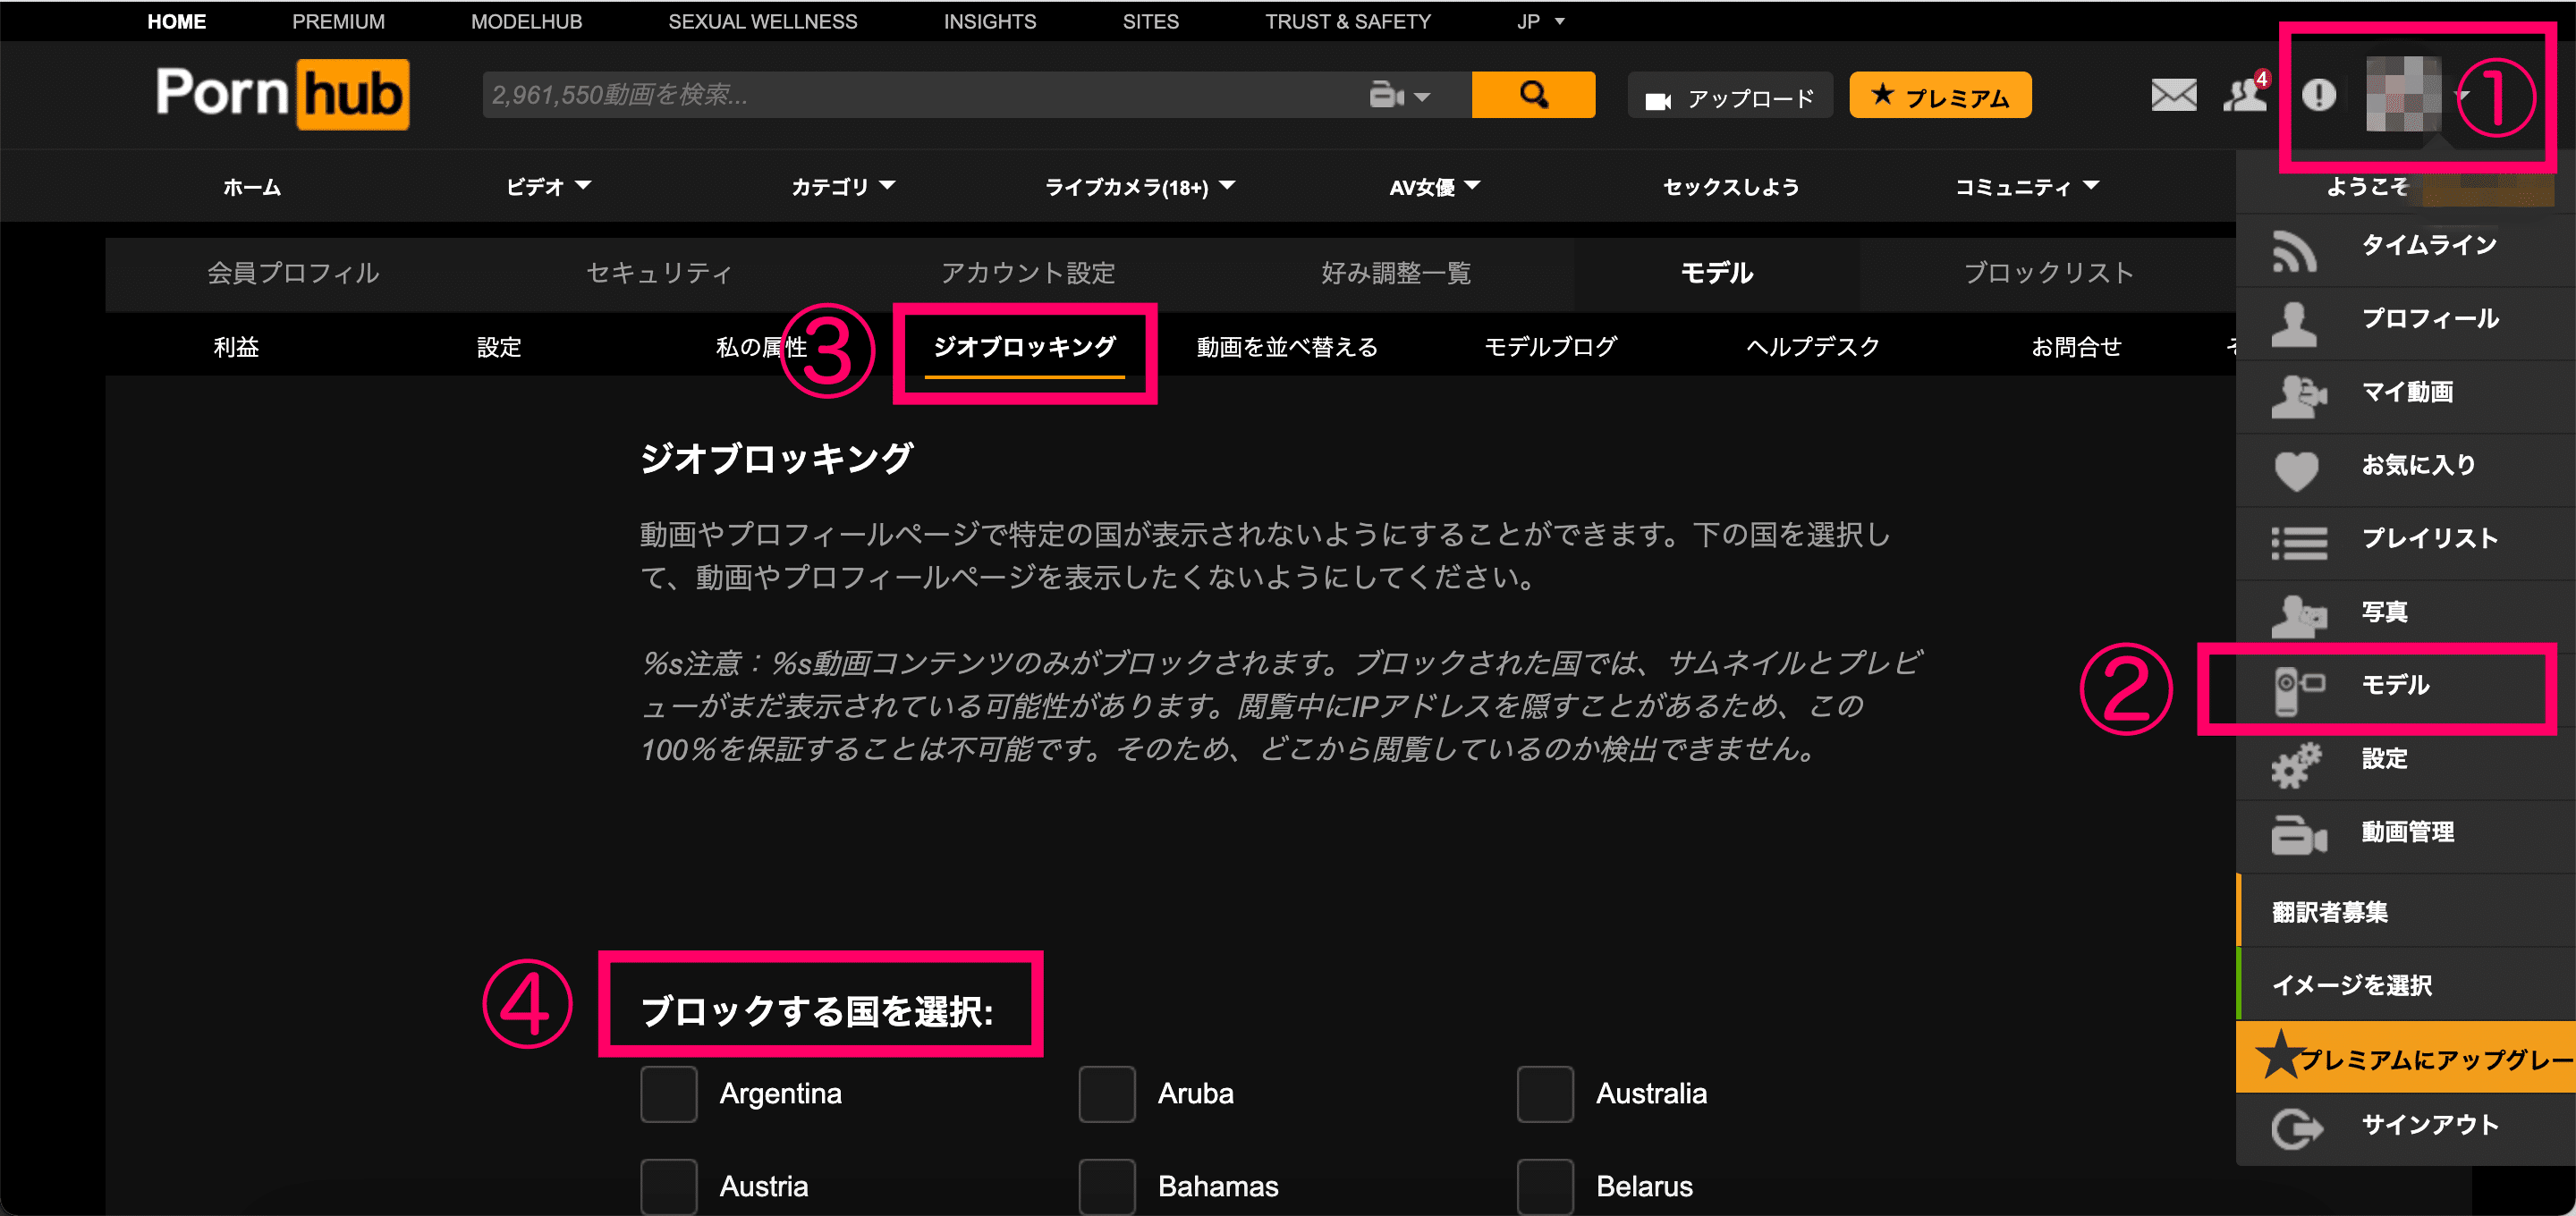Open the お問合せ sub-tab
The image size is (2576, 1216).
click(2077, 347)
